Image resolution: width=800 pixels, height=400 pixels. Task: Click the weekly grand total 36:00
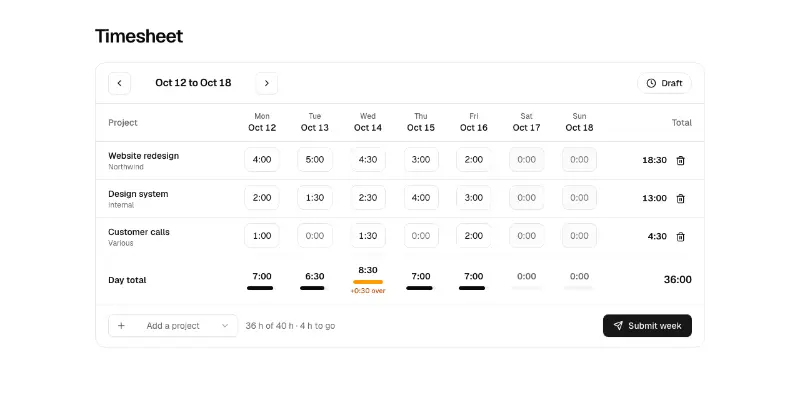point(678,280)
